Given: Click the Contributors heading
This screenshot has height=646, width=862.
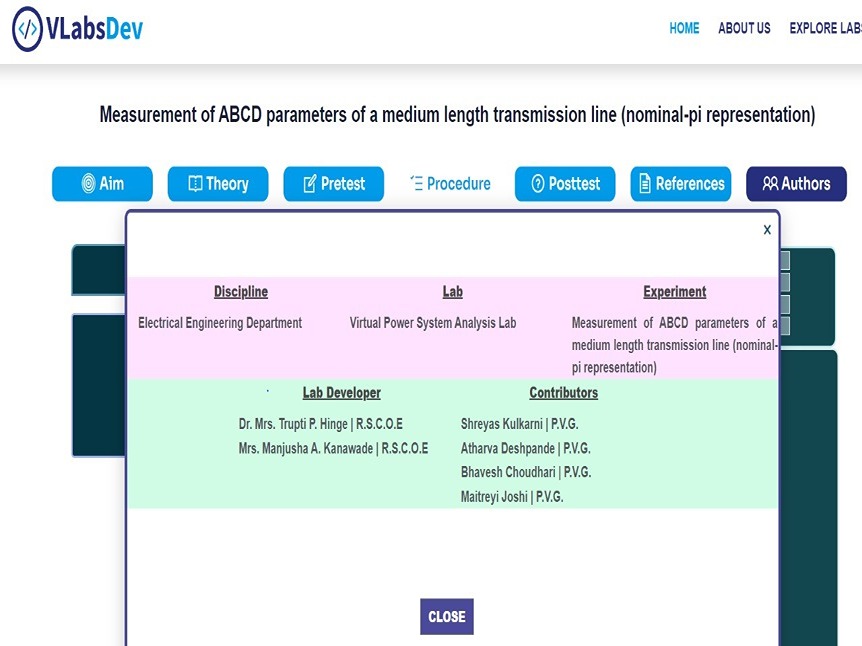Looking at the screenshot, I should pos(563,393).
